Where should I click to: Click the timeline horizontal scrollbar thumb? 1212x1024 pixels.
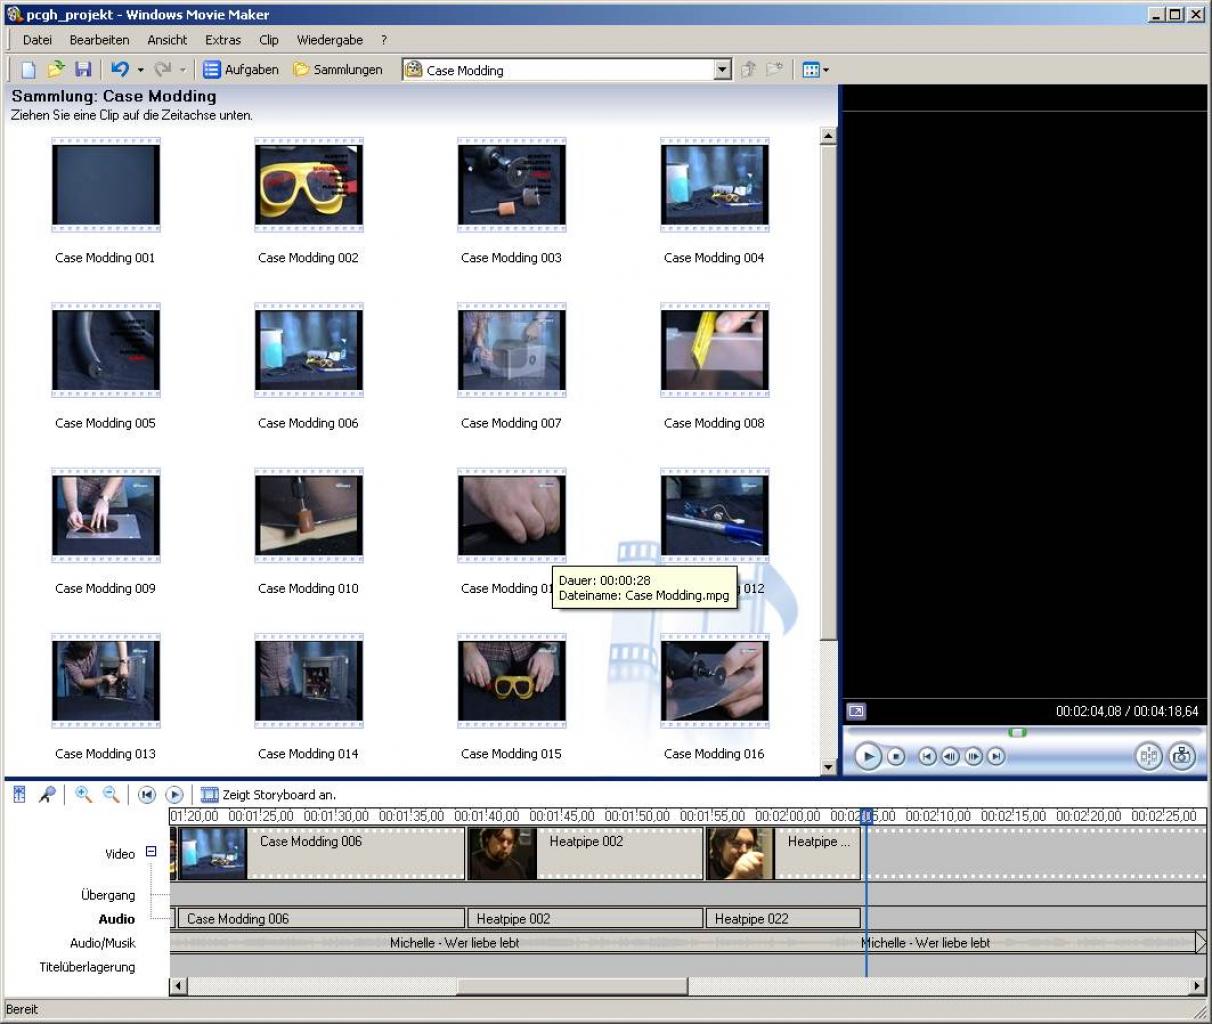[x=572, y=986]
